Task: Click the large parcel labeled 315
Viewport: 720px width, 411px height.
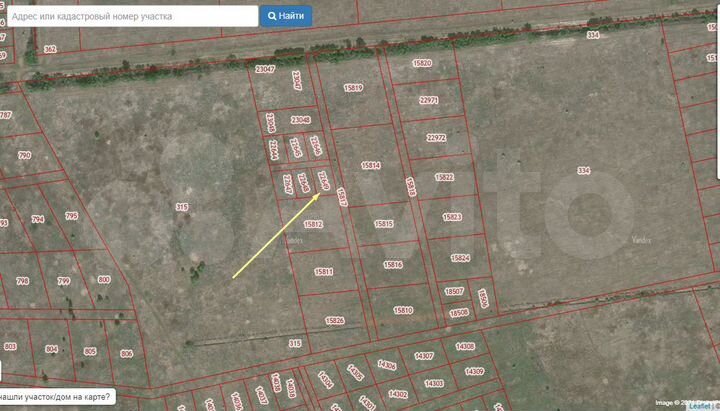Action: point(181,207)
